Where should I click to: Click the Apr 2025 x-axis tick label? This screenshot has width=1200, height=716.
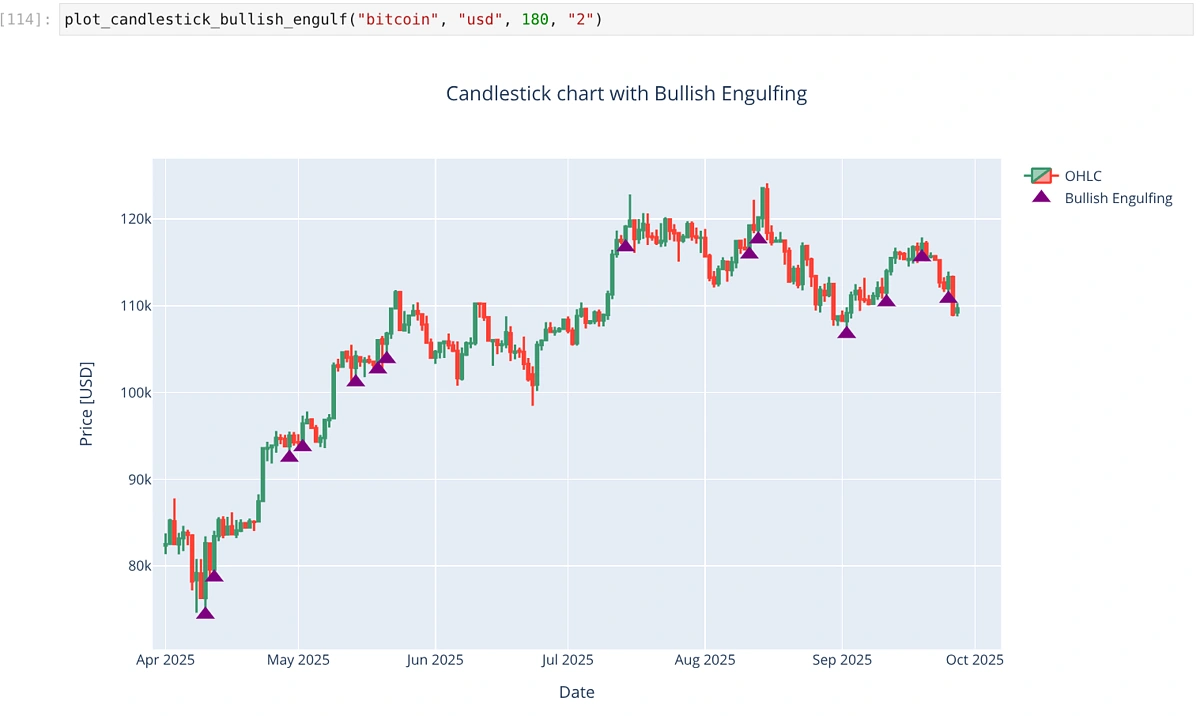164,660
